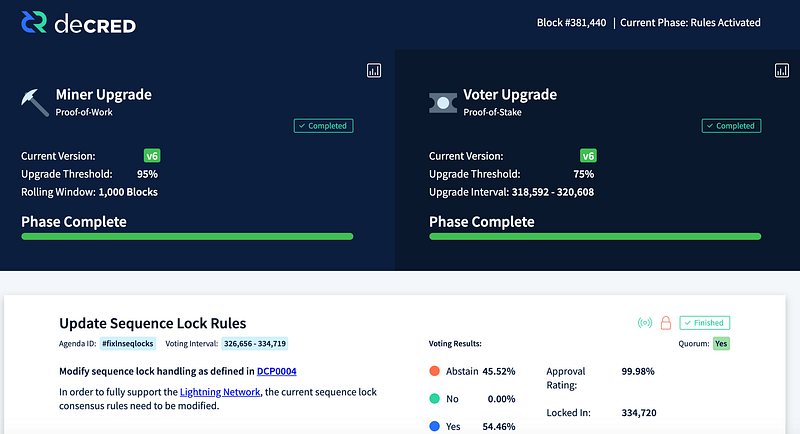This screenshot has height=434, width=800.
Task: Click the Quorum Yes badge
Action: (721, 344)
